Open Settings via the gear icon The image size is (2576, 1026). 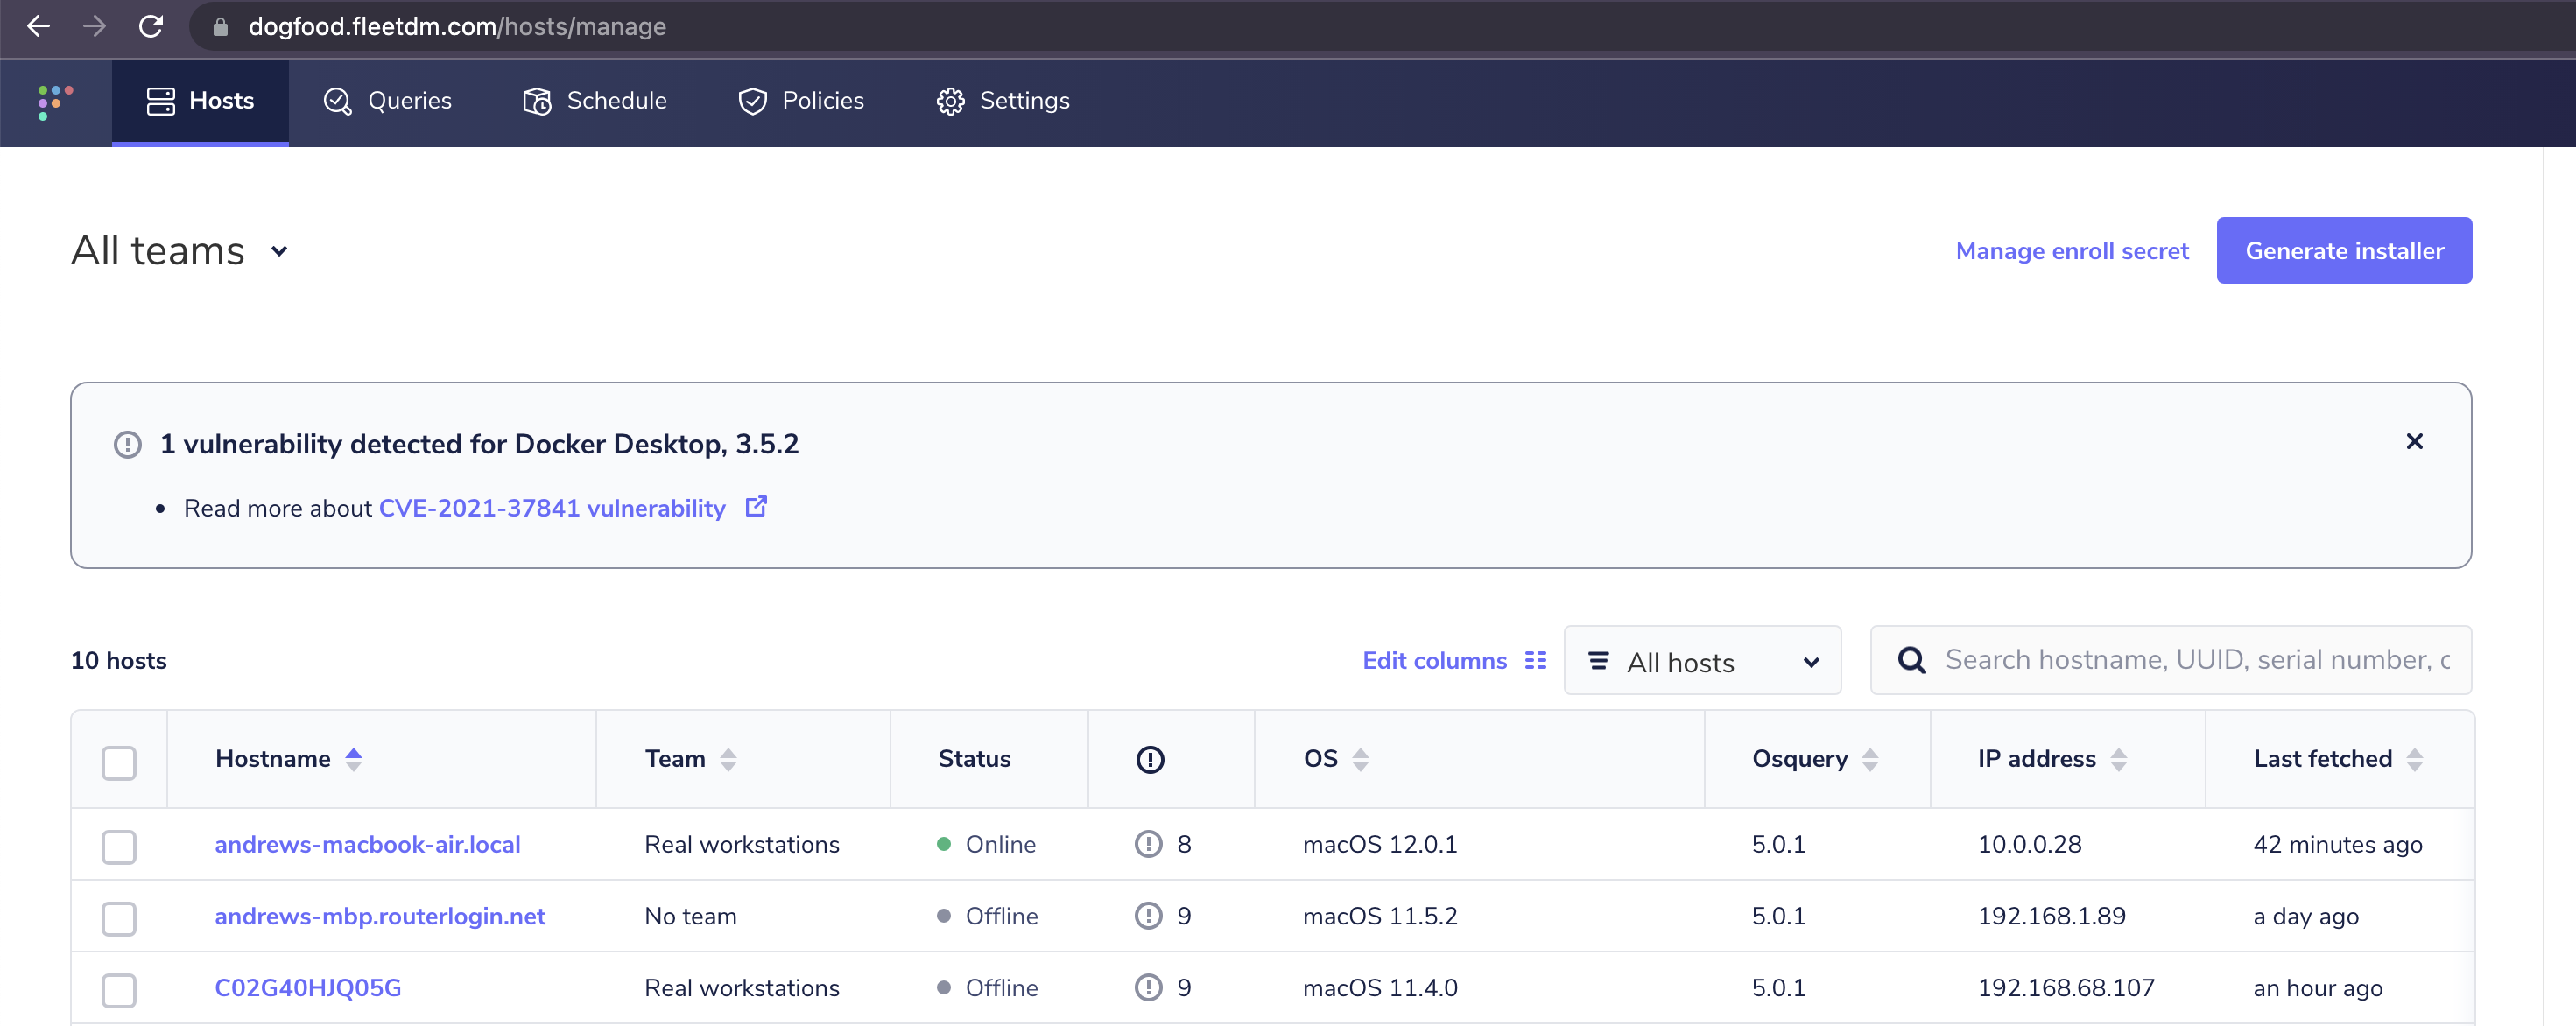(x=951, y=101)
